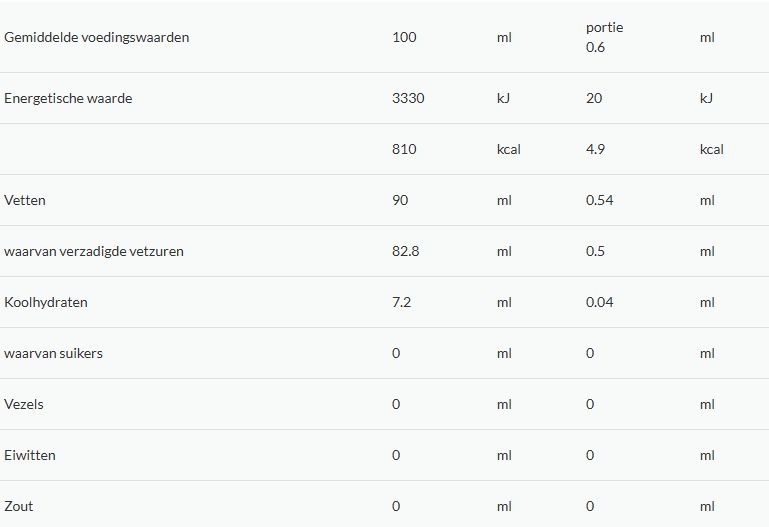Click the 0.54 portion fat value

[599, 200]
